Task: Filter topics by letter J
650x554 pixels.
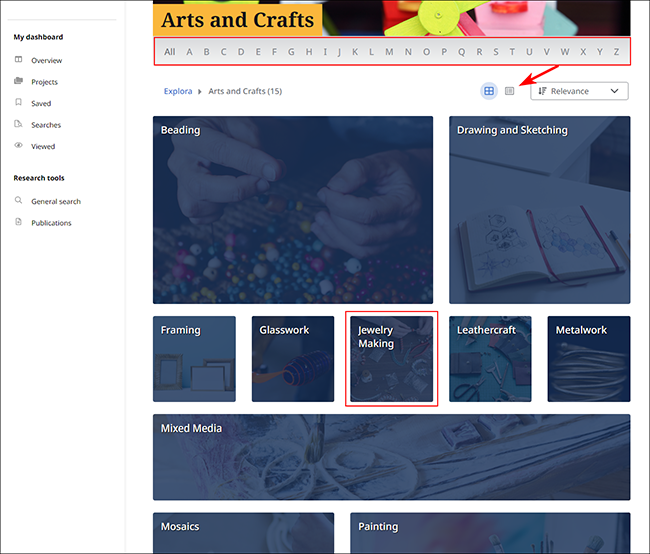Action: pyautogui.click(x=339, y=52)
